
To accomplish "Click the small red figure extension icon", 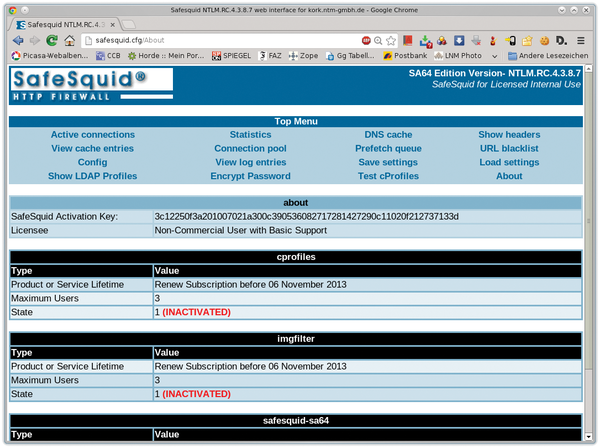I will [x=493, y=41].
